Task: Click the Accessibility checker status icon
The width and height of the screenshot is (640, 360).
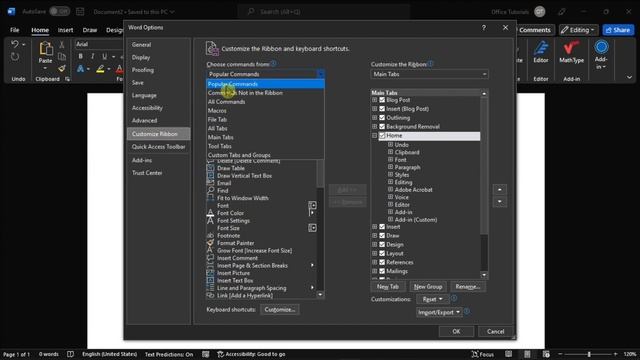Action: (x=220, y=354)
